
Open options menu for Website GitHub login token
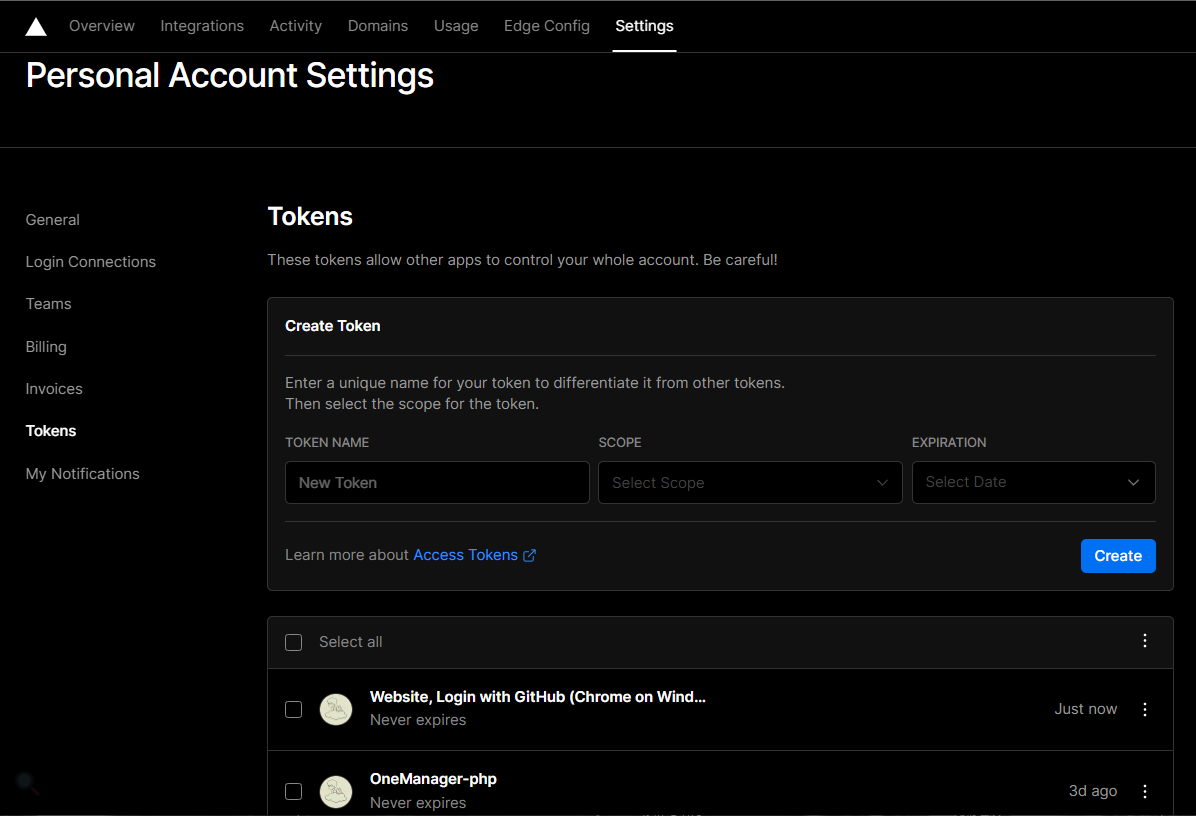click(1145, 709)
